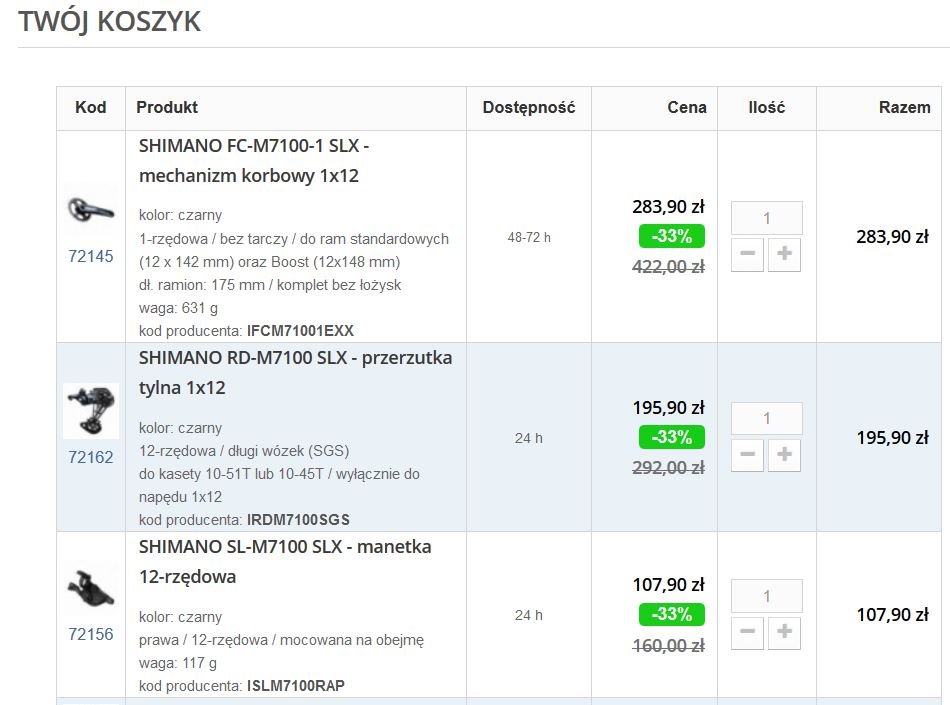Click the Kod column header

(x=91, y=107)
